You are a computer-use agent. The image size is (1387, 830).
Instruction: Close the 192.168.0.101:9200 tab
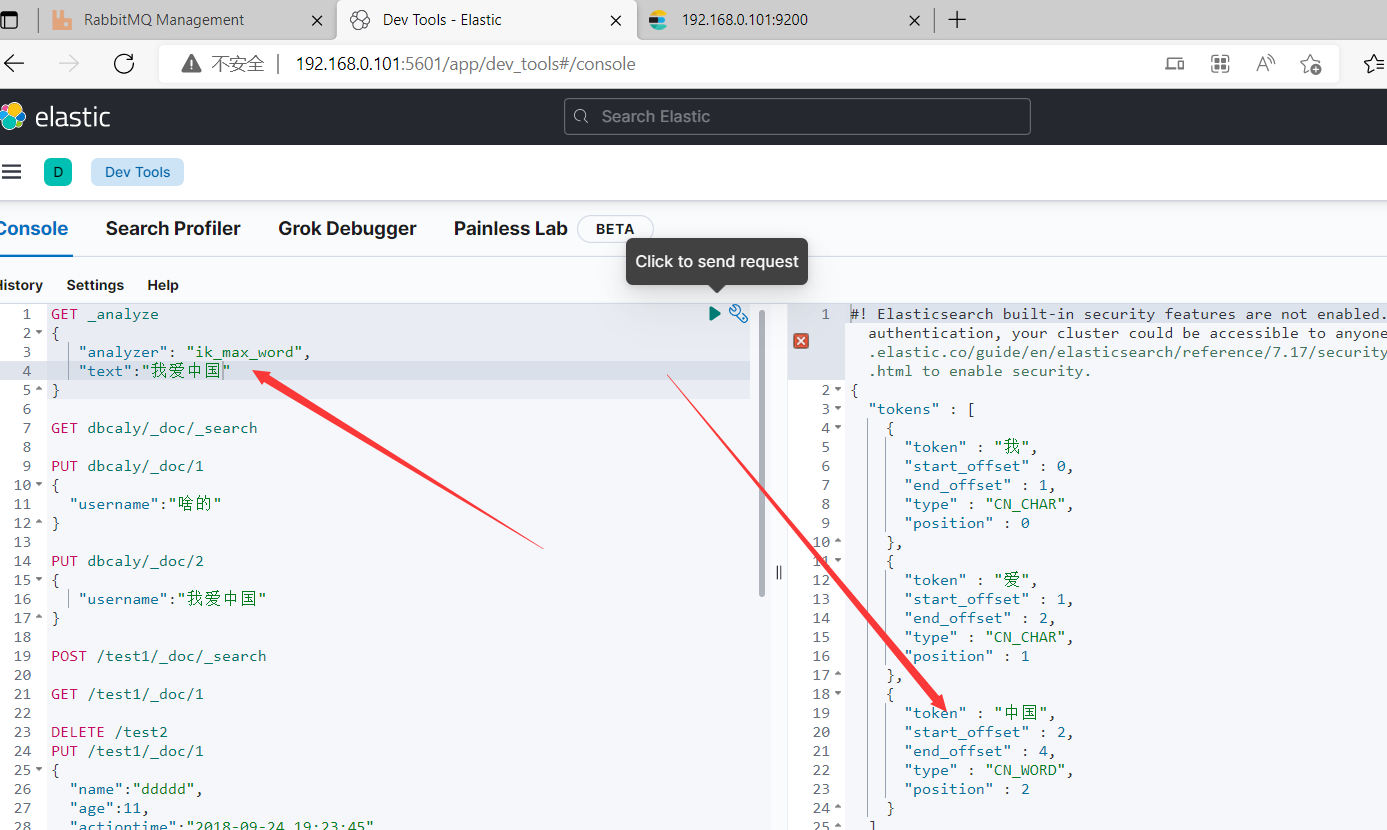pos(914,20)
